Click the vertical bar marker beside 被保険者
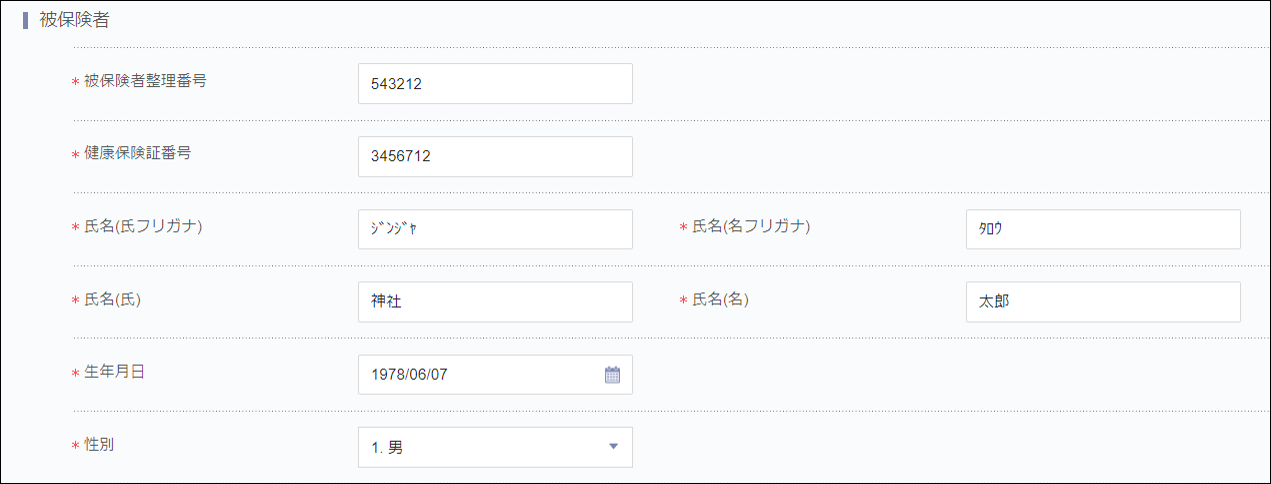 tap(25, 21)
